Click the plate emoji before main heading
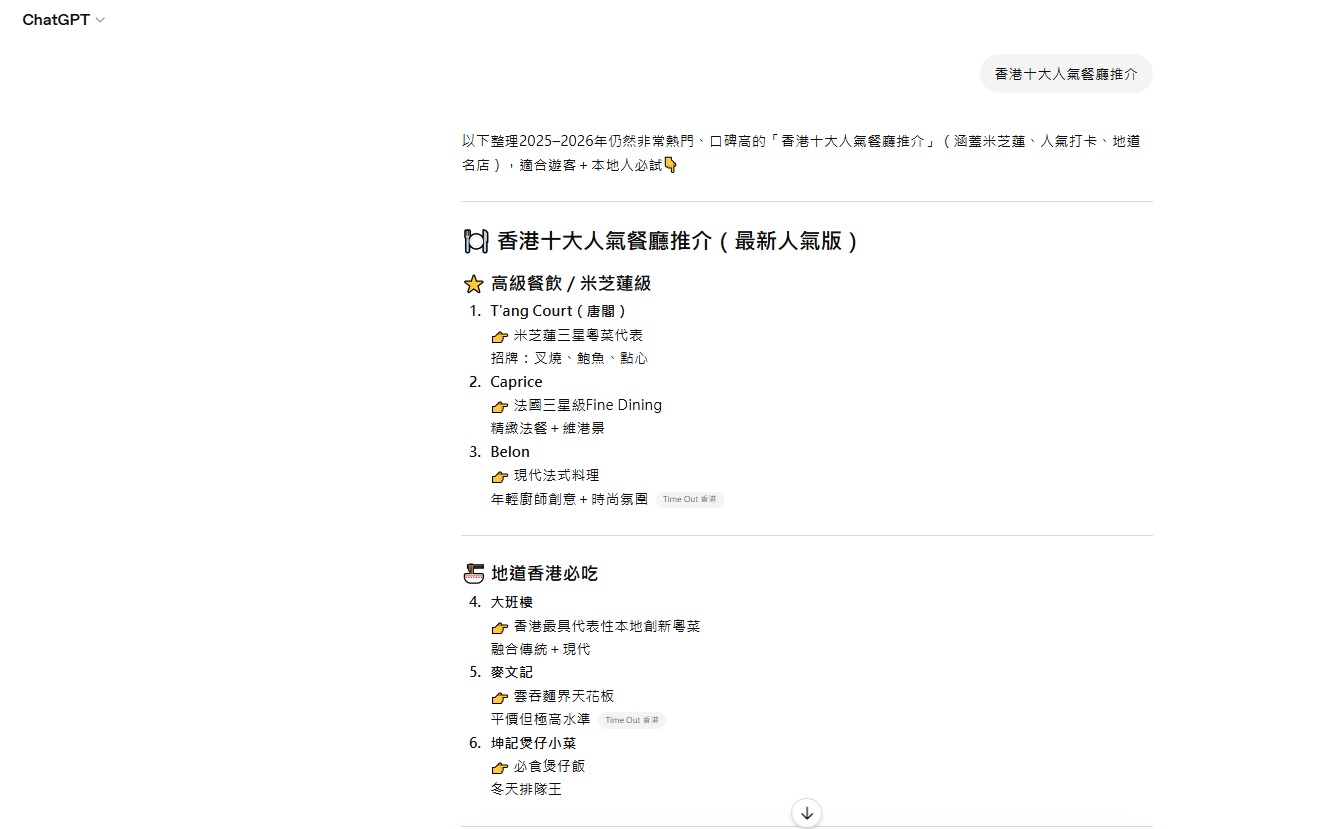This screenshot has height=829, width=1335. click(x=476, y=241)
